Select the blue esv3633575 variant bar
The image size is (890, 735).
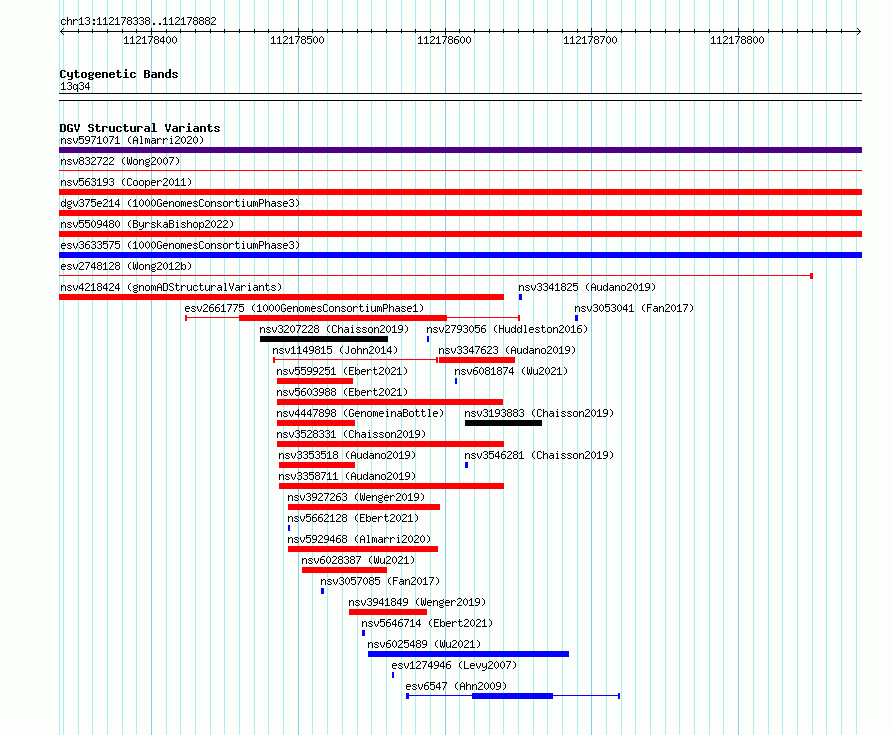(x=460, y=255)
